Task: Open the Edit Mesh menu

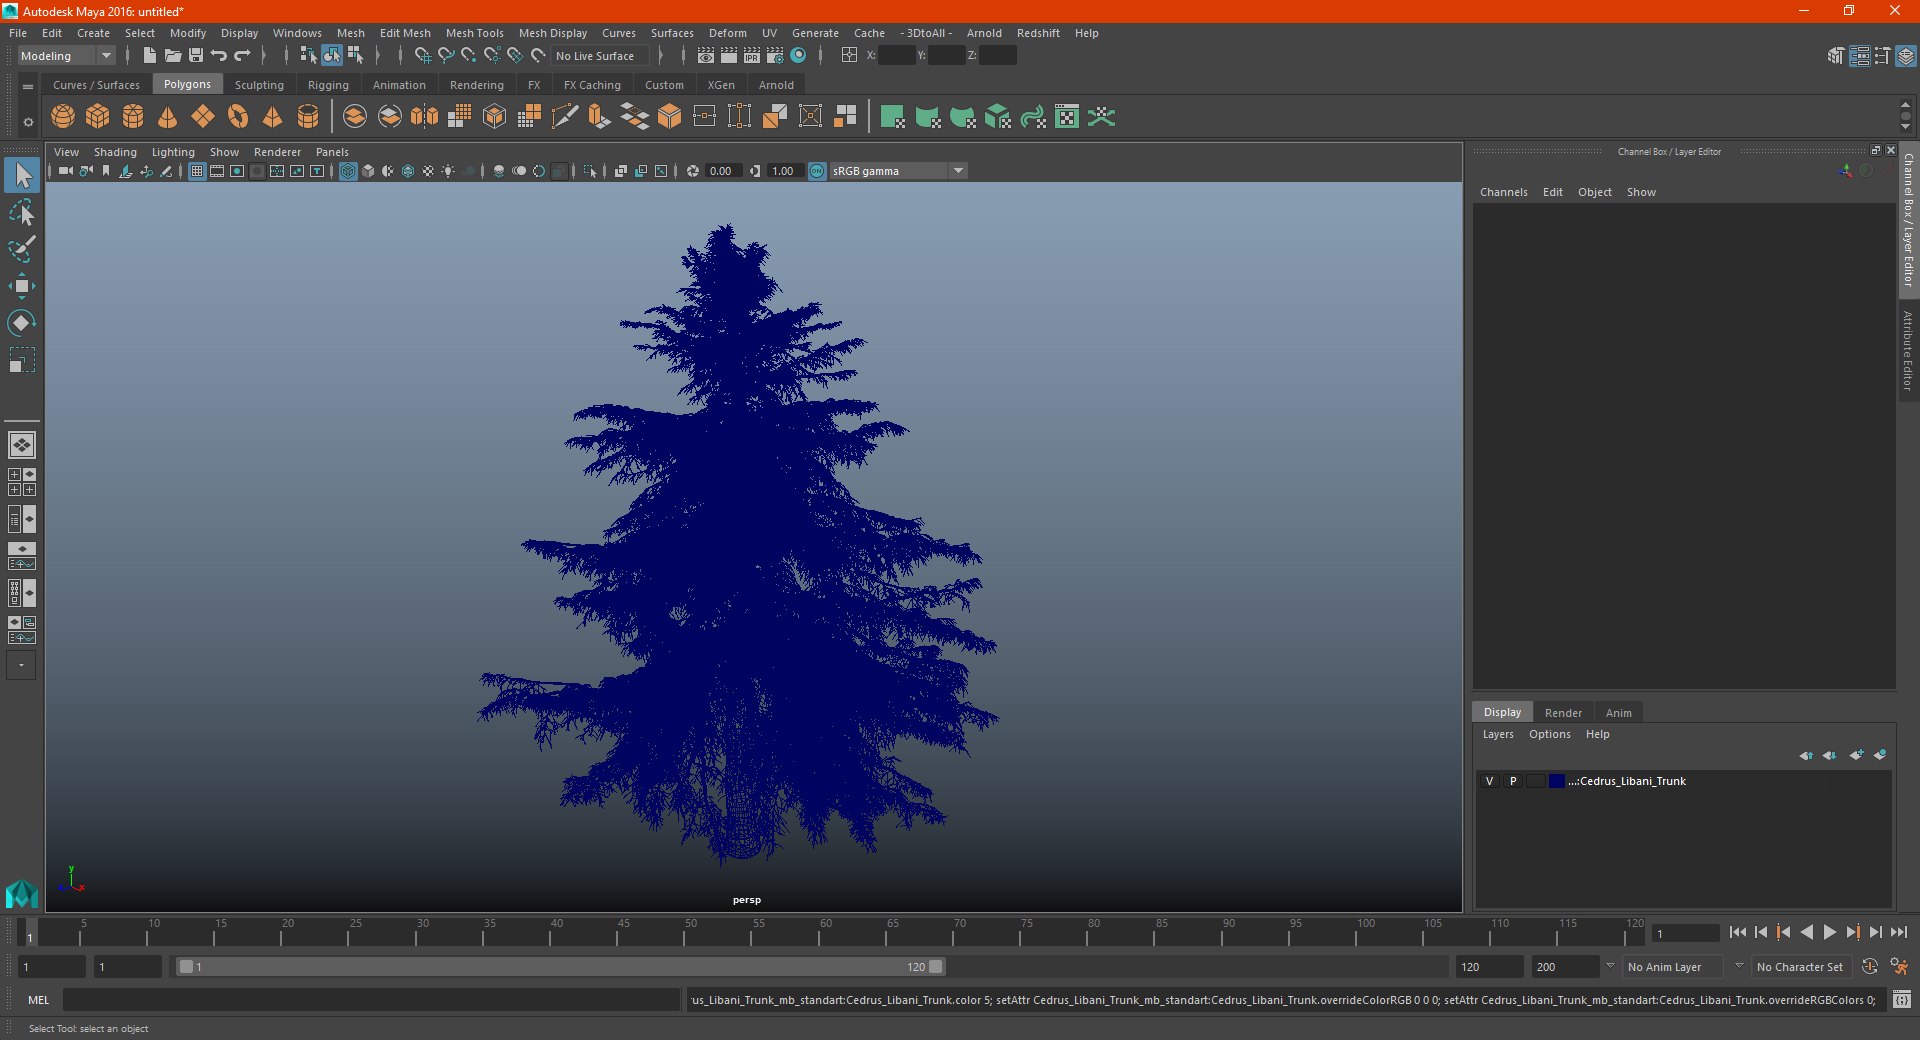Action: [x=405, y=33]
